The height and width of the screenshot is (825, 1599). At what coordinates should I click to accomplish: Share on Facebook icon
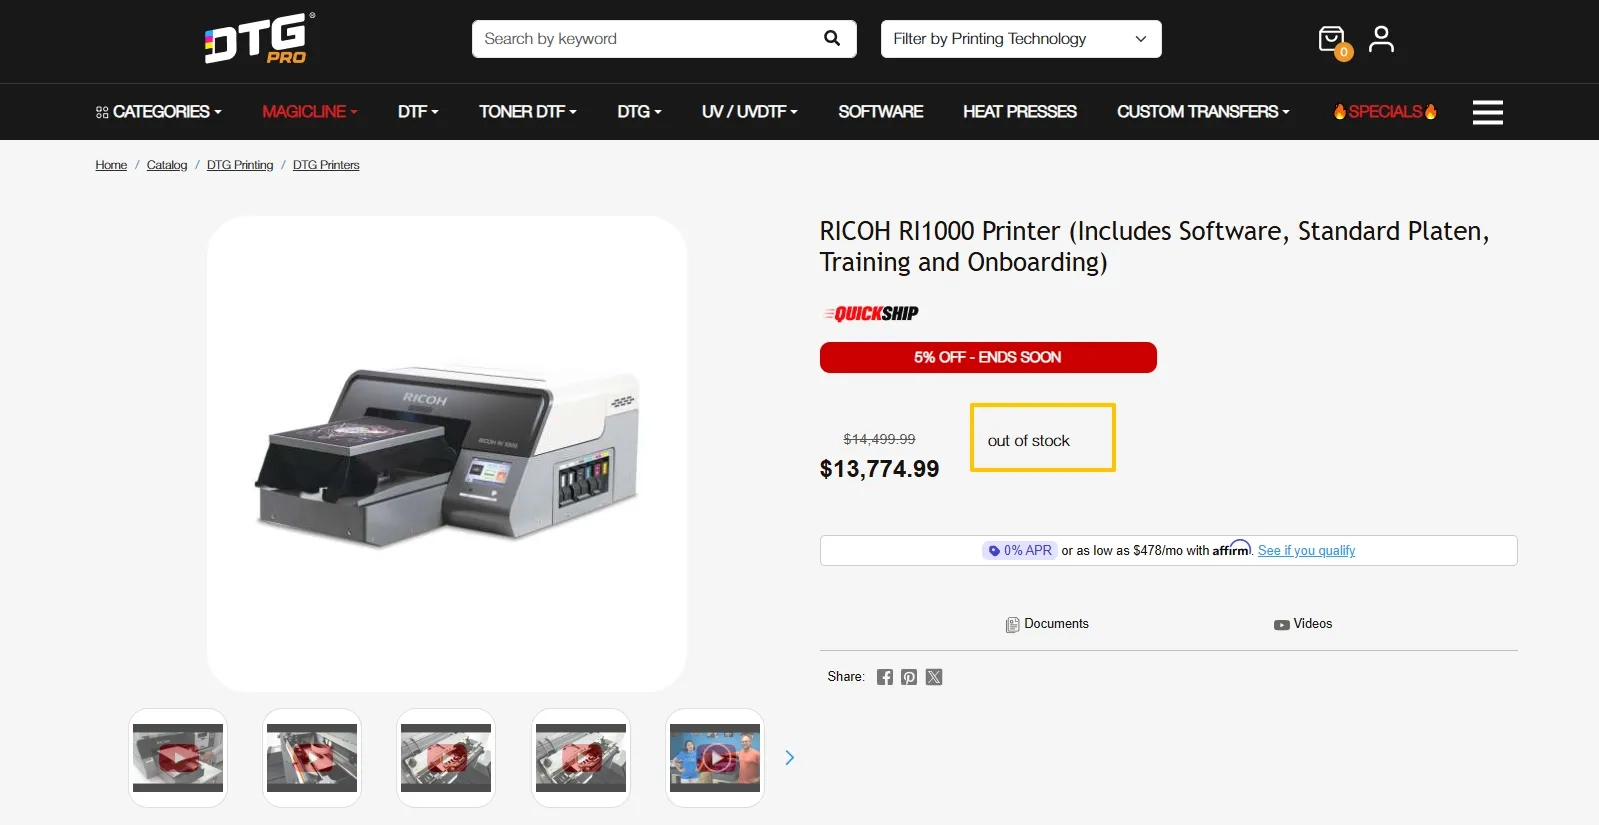click(885, 677)
